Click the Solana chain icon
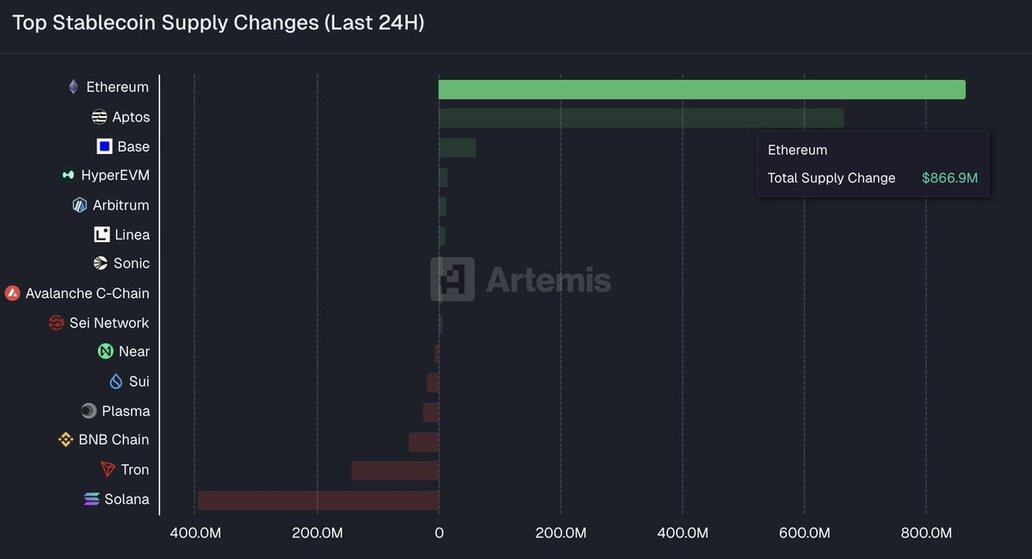The height and width of the screenshot is (559, 1032). coord(92,499)
